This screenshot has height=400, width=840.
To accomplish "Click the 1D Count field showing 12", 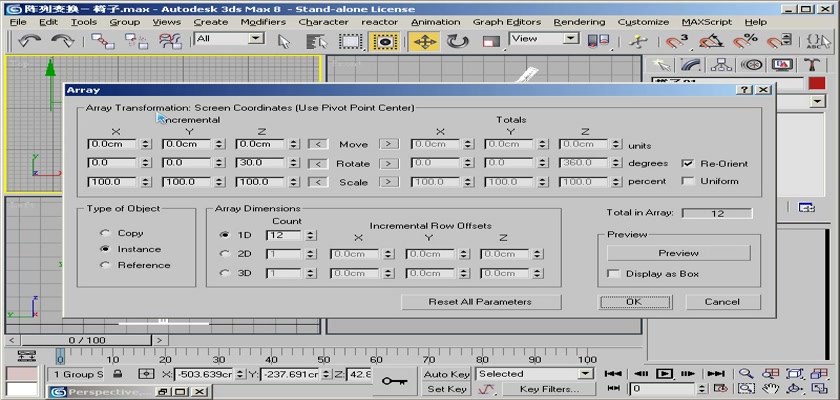I will click(283, 235).
